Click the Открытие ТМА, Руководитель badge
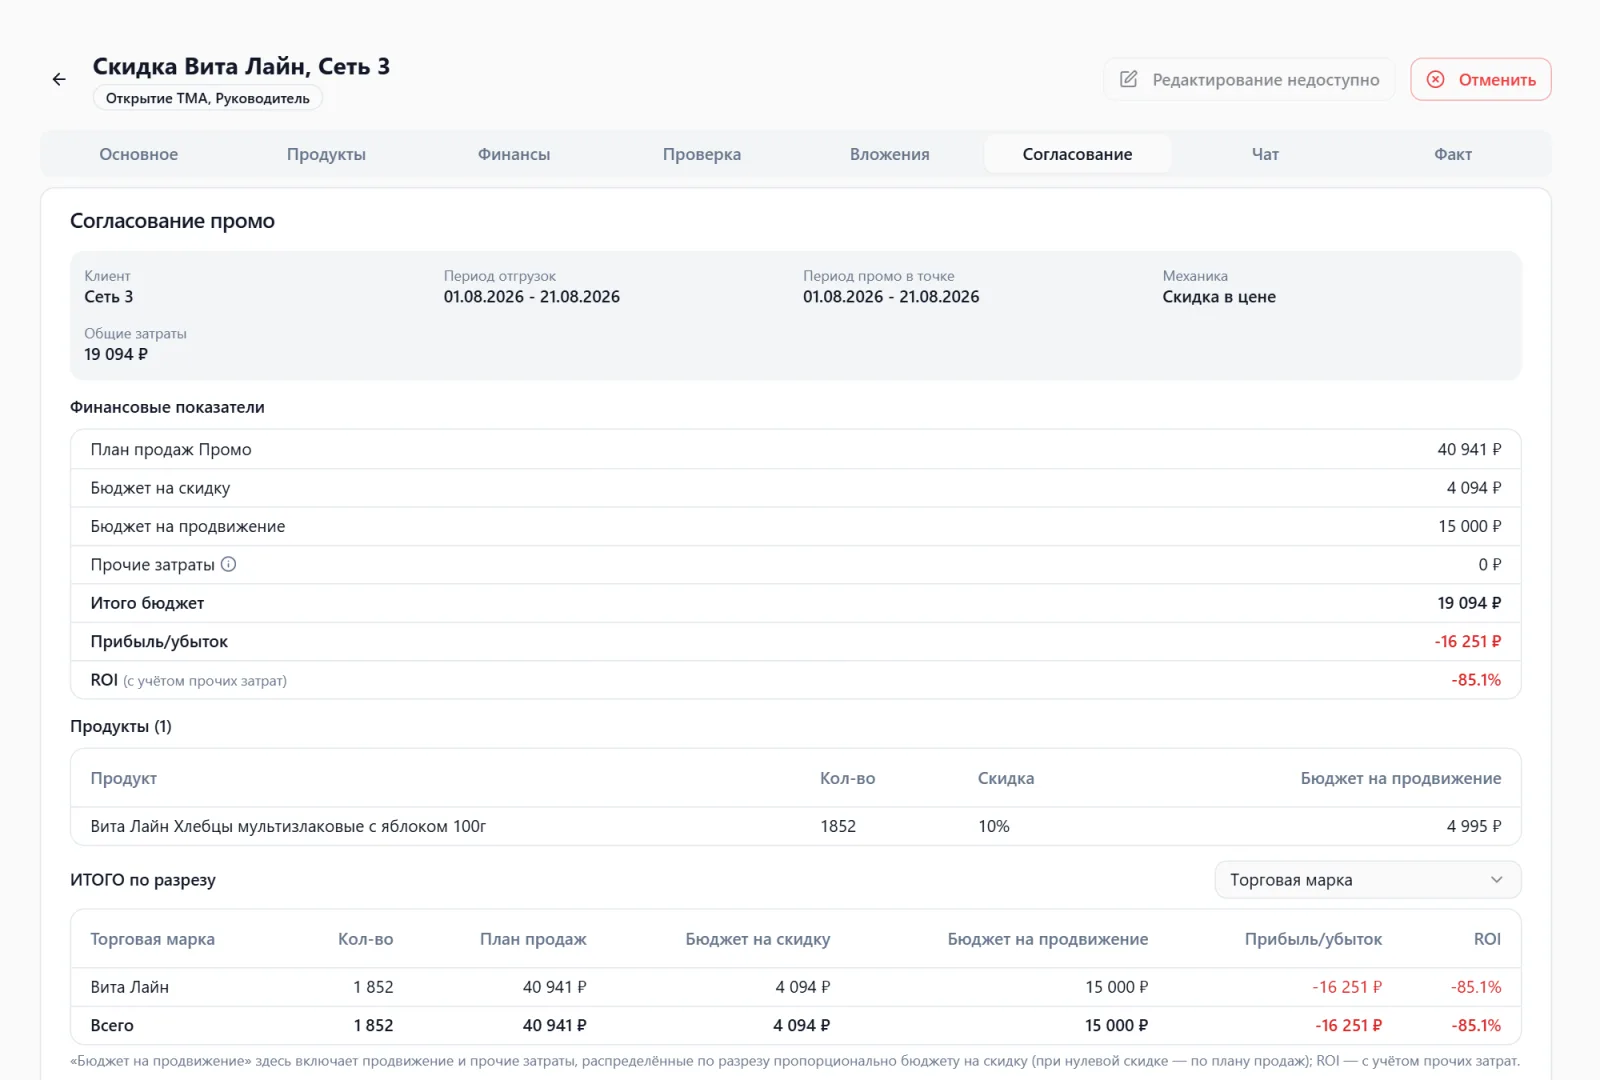1600x1080 pixels. (208, 98)
